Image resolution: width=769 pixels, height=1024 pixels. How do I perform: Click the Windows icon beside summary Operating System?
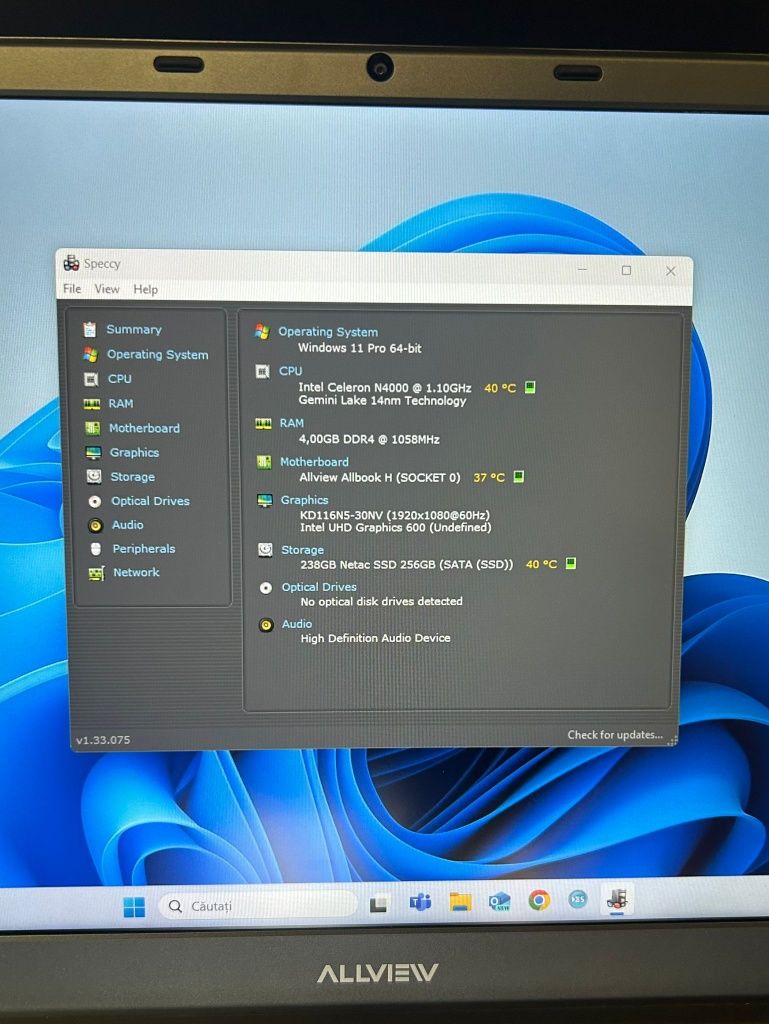pos(262,332)
